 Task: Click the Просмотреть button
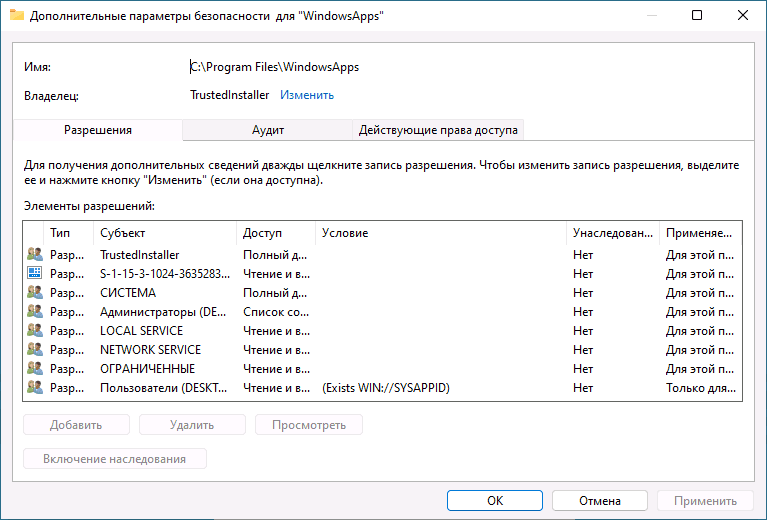tap(309, 425)
